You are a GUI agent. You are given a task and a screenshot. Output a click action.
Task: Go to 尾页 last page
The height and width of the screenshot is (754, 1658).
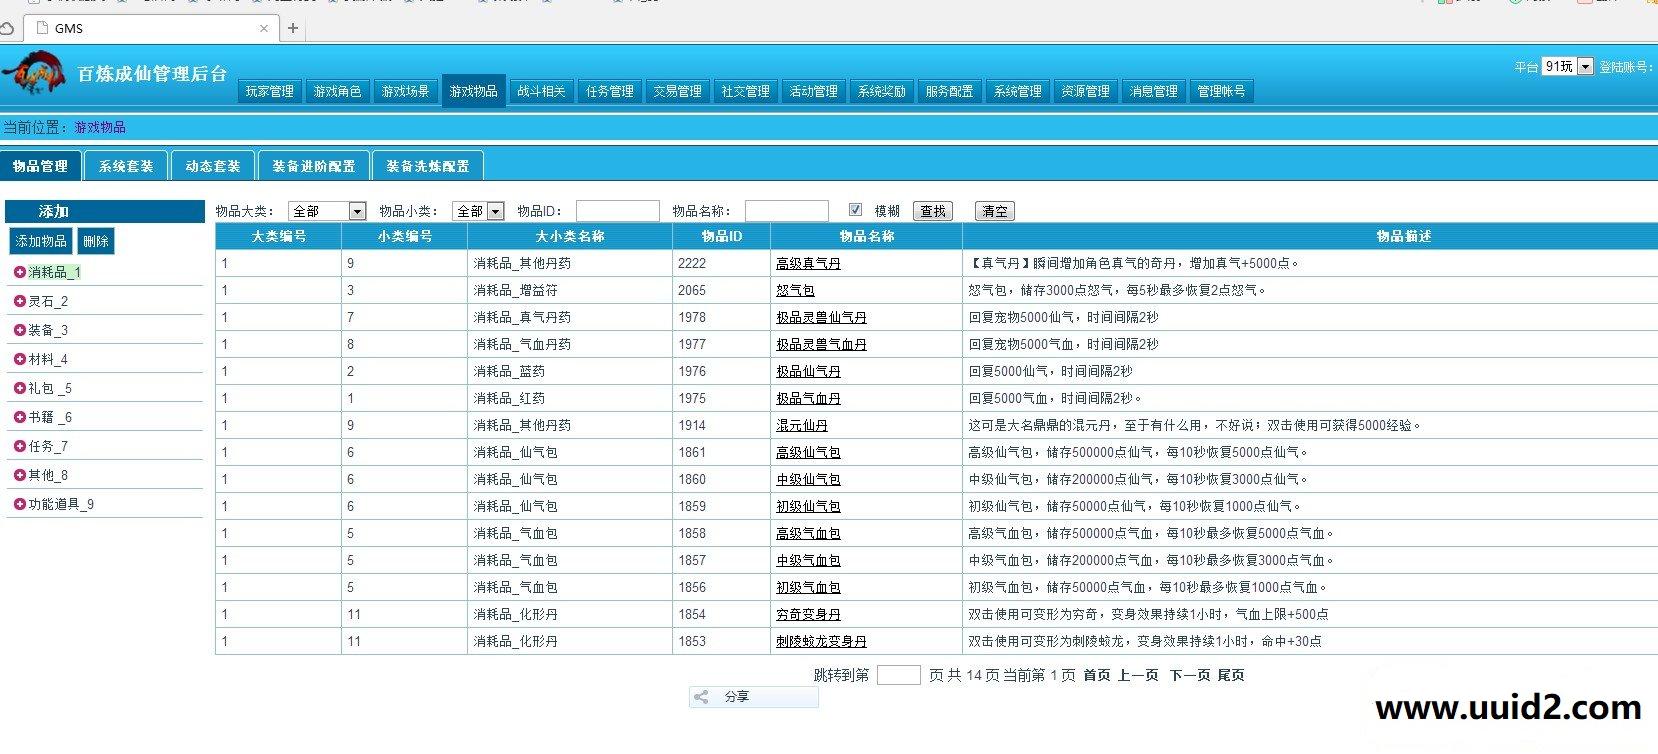(x=1231, y=675)
